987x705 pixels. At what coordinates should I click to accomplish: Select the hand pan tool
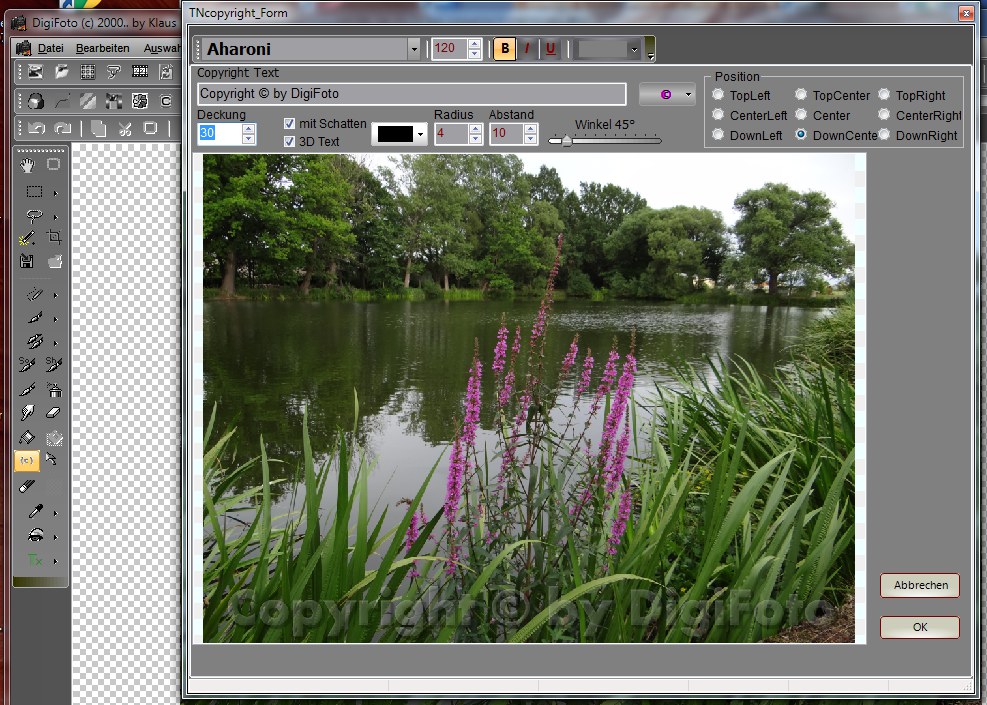tap(27, 165)
